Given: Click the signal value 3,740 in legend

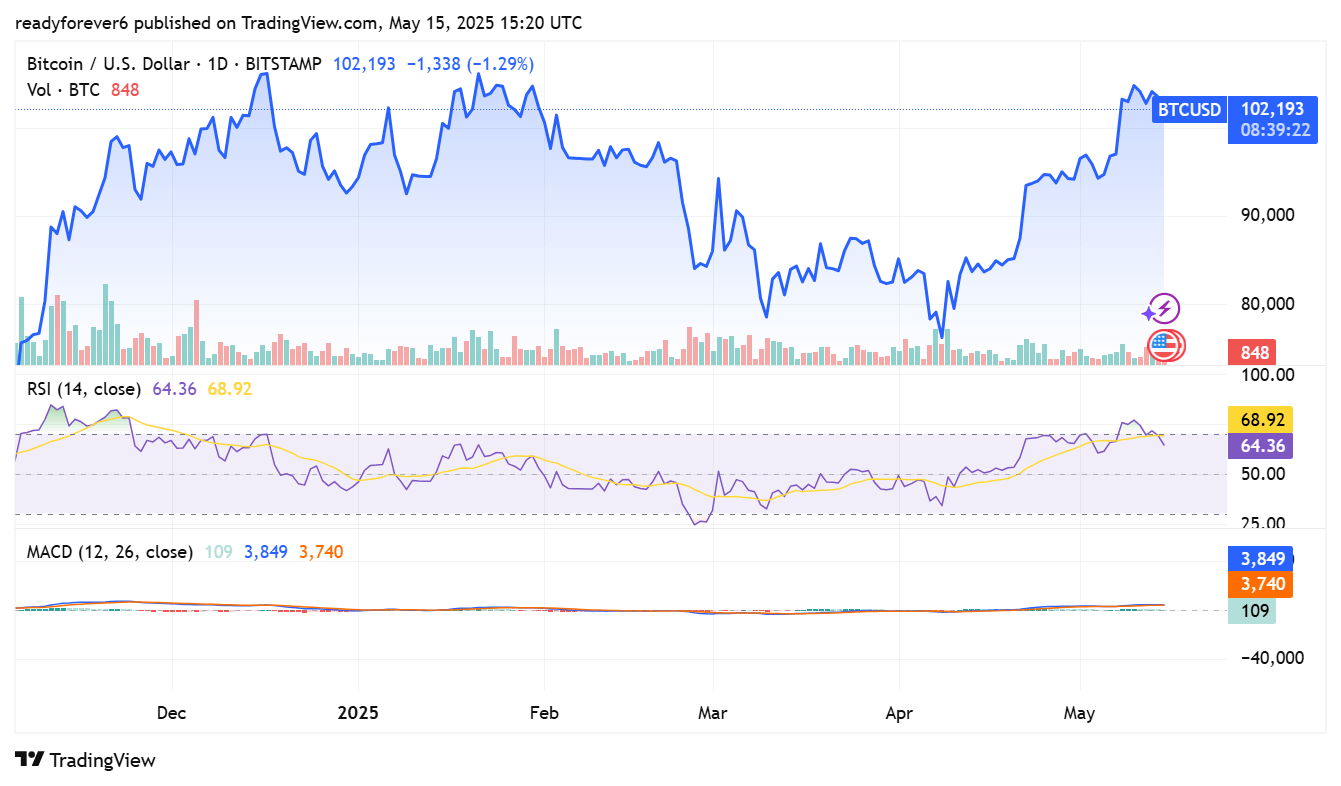Looking at the screenshot, I should tap(320, 551).
